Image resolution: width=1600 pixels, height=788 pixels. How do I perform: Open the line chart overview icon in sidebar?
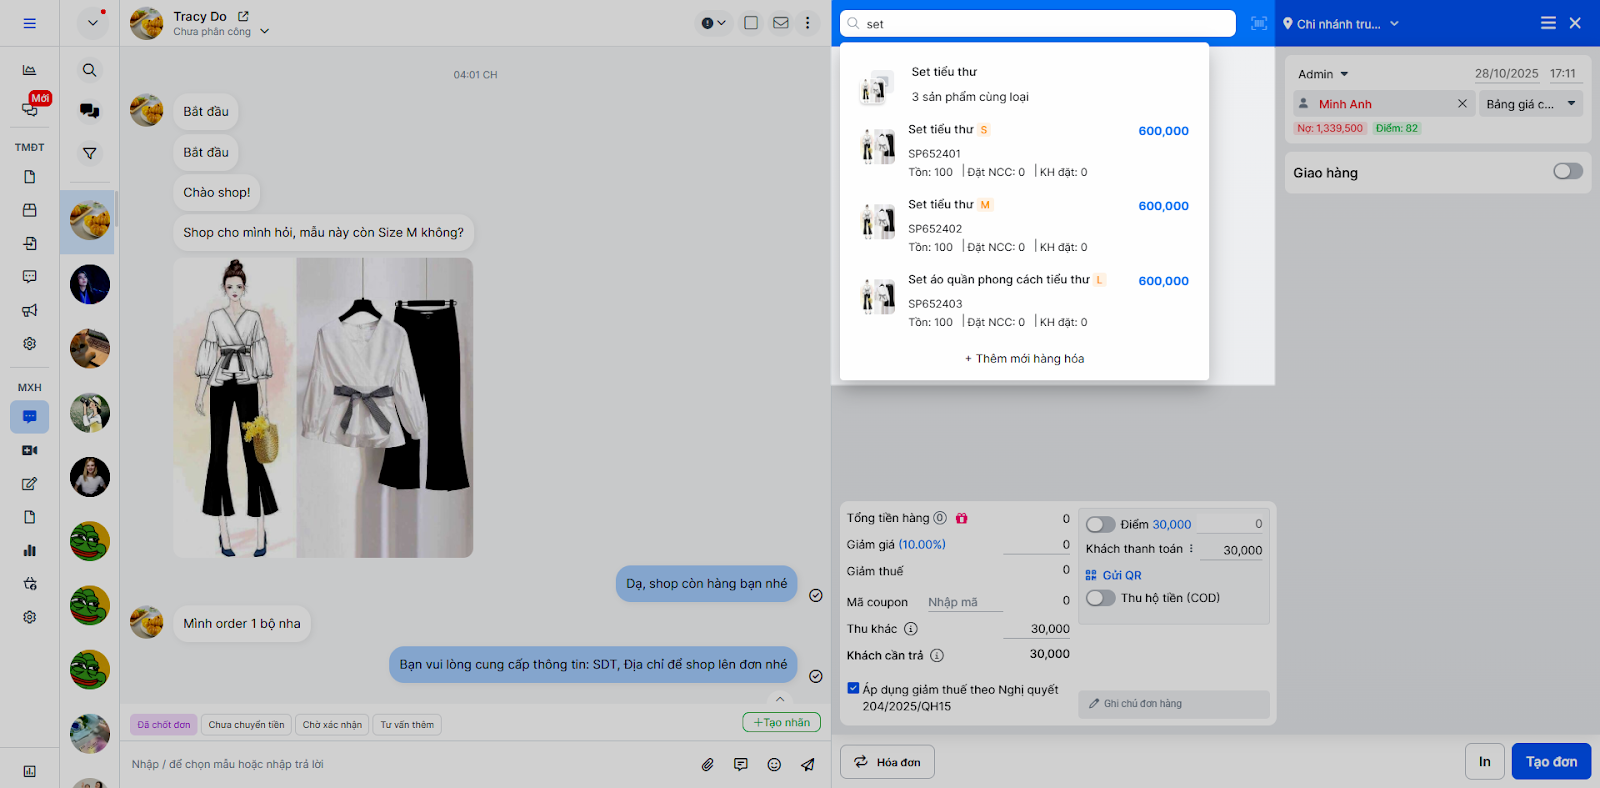29,70
